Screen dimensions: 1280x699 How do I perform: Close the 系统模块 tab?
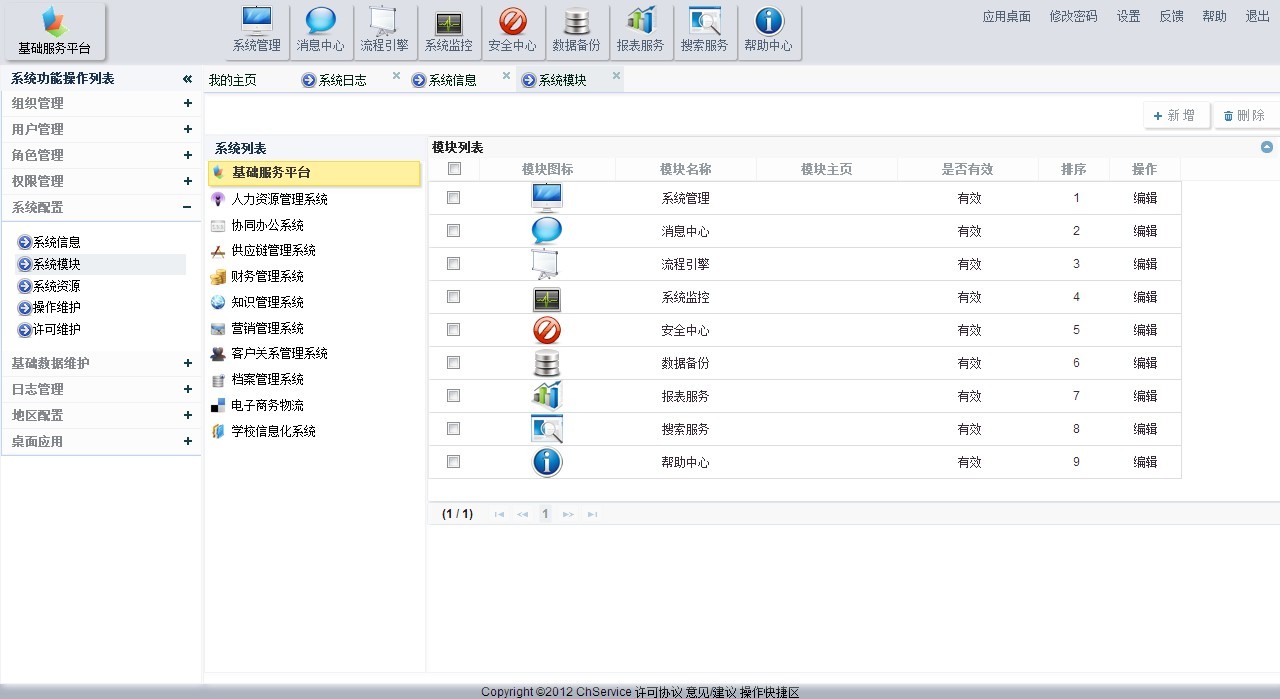coord(616,76)
